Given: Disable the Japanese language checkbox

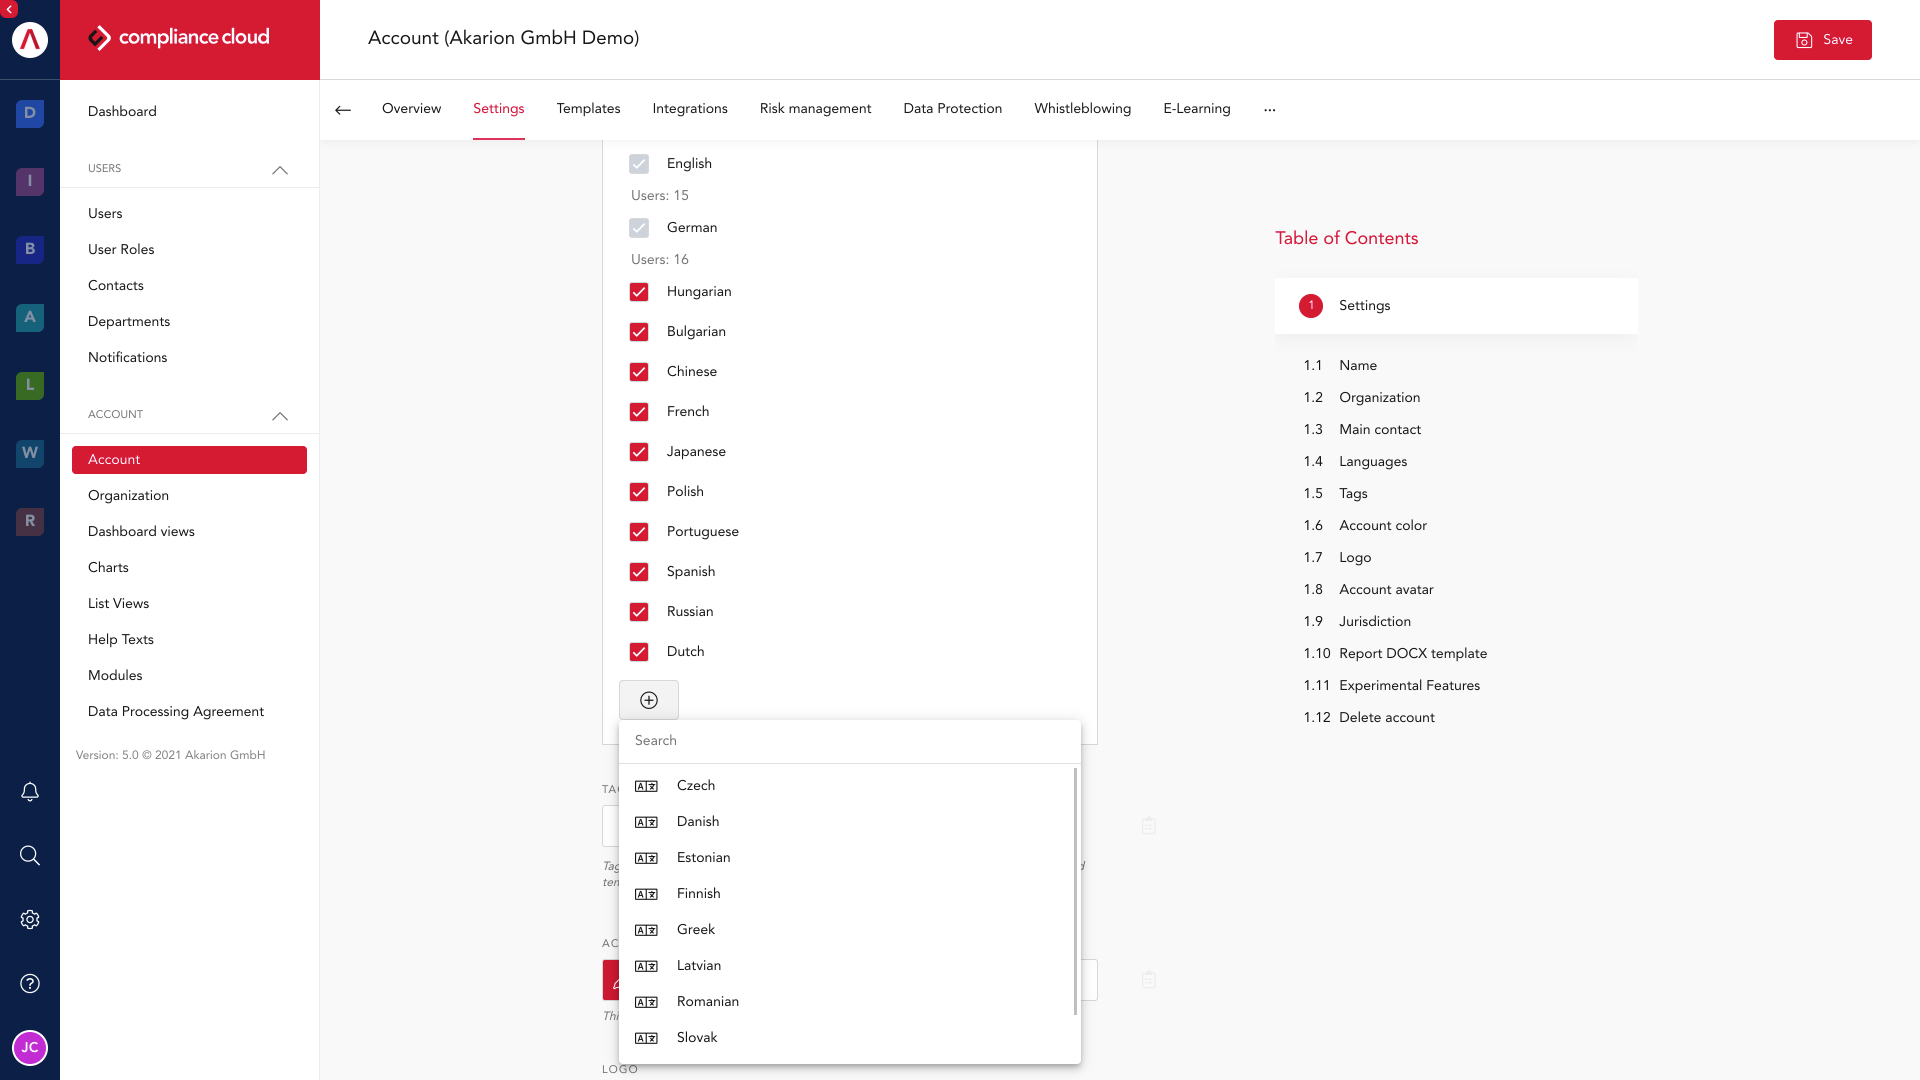Looking at the screenshot, I should tap(639, 452).
